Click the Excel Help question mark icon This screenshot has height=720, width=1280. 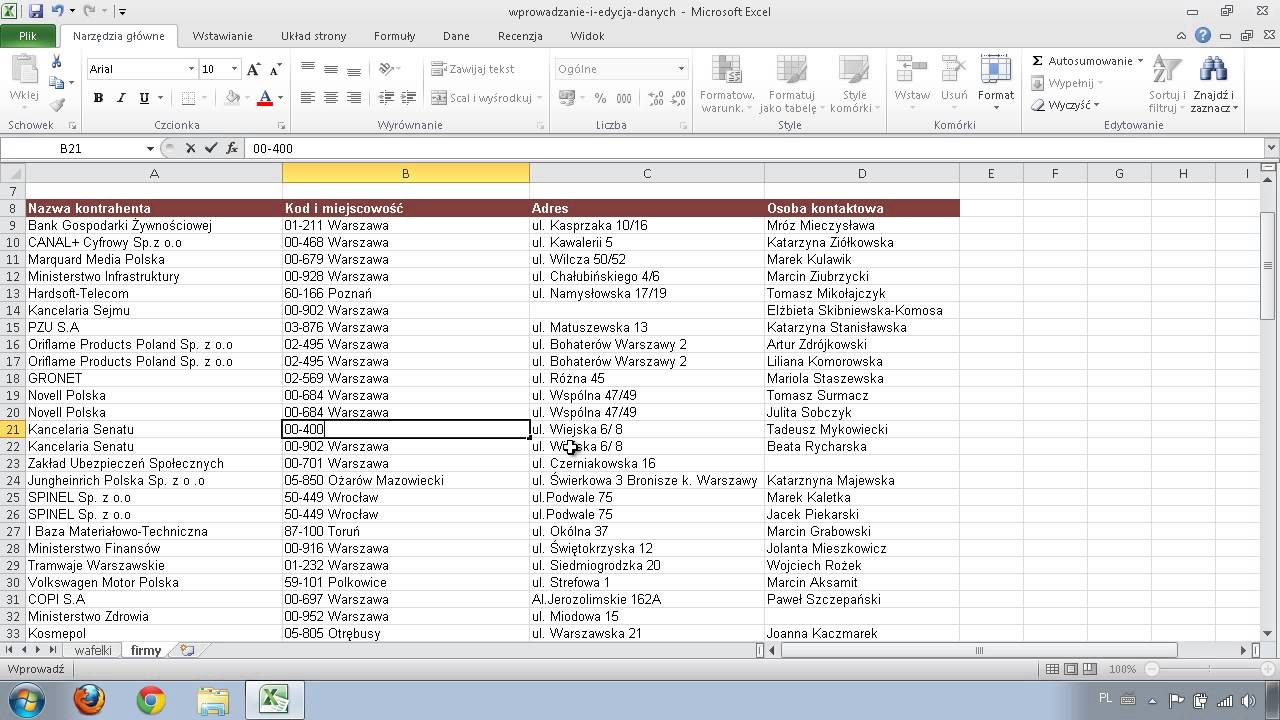coord(1203,35)
